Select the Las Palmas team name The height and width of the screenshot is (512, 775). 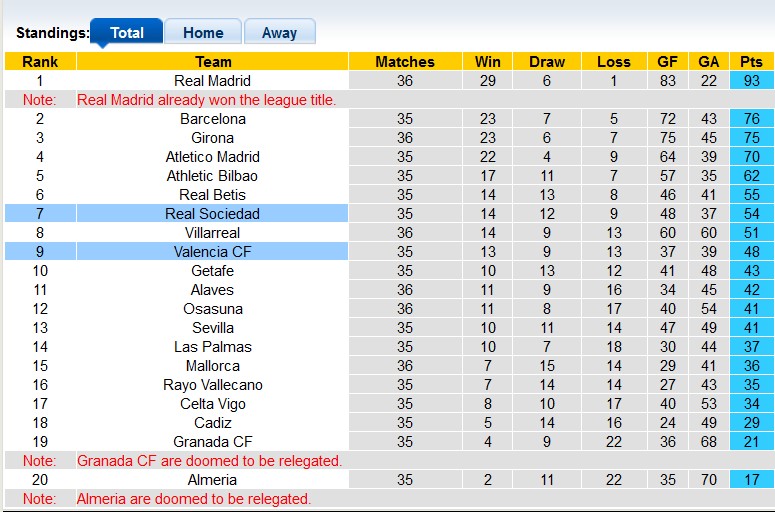(x=212, y=347)
